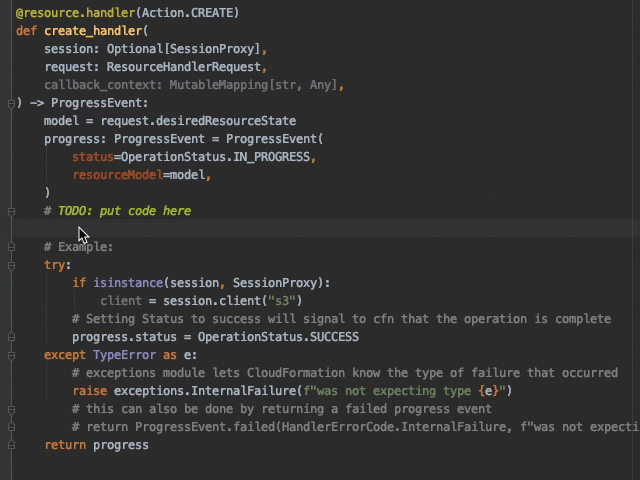Click 'exceptions.InternalFailure' call

pyautogui.click(x=205, y=391)
